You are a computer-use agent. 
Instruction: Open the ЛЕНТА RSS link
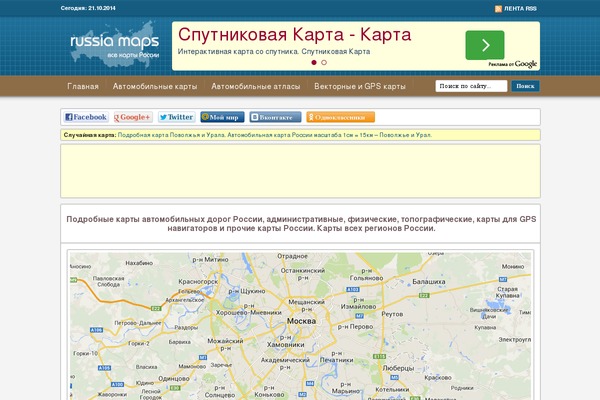pos(520,8)
